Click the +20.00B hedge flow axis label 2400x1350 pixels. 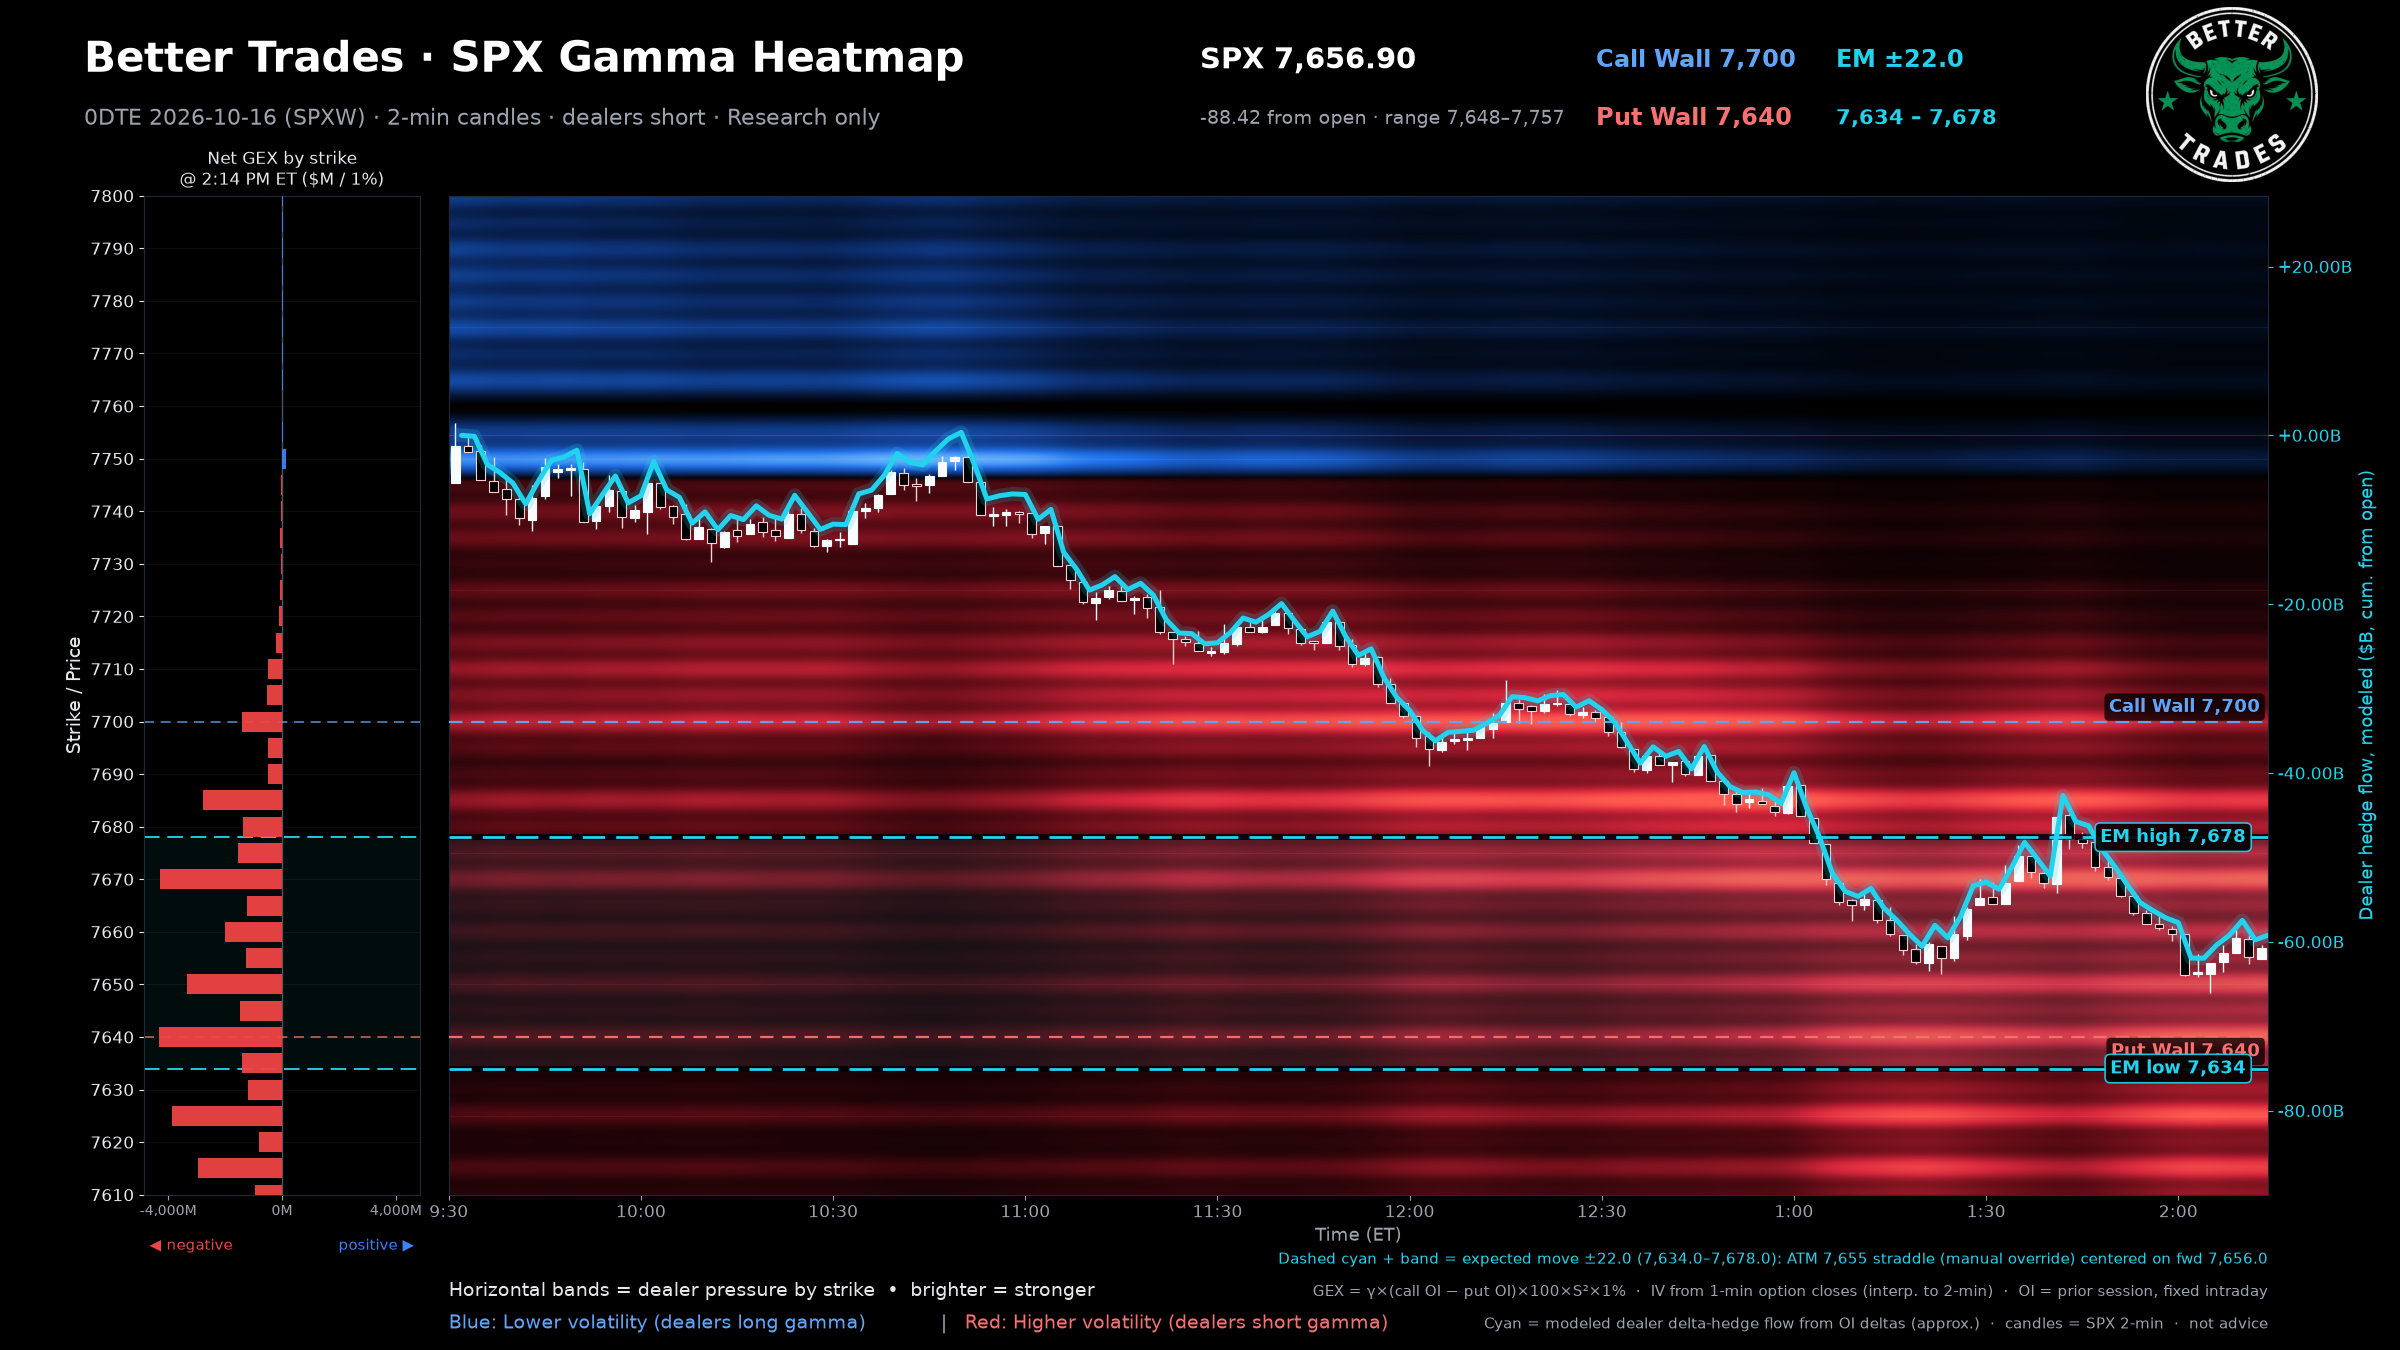(2315, 267)
